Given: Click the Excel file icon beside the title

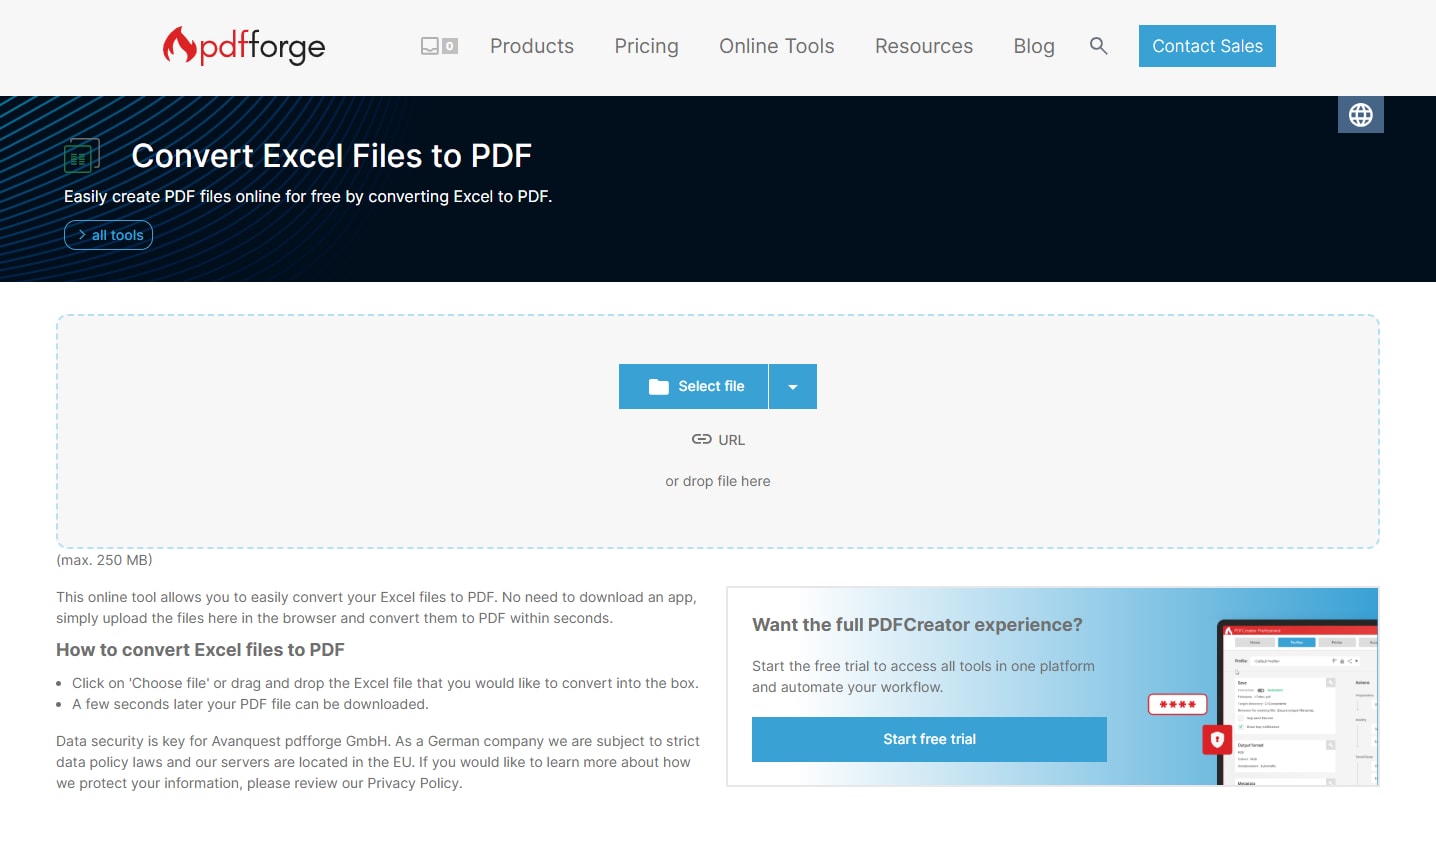Looking at the screenshot, I should [x=82, y=156].
